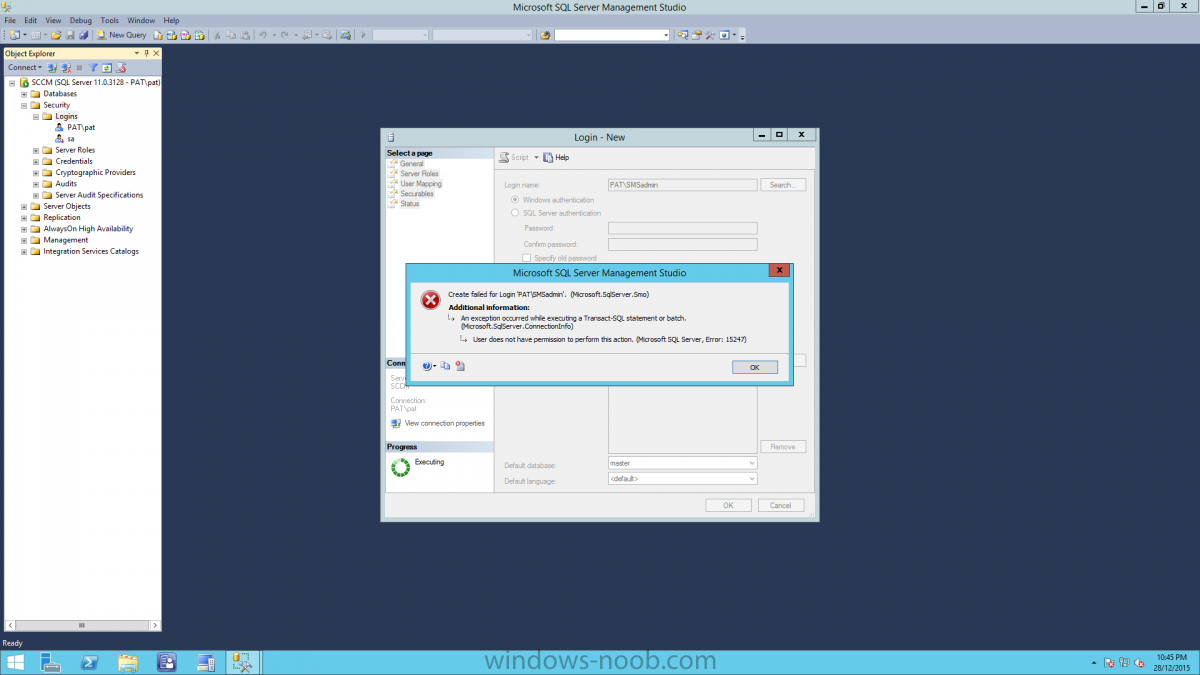This screenshot has width=1200, height=675.
Task: Collapse the Logins tree node
Action: click(36, 116)
